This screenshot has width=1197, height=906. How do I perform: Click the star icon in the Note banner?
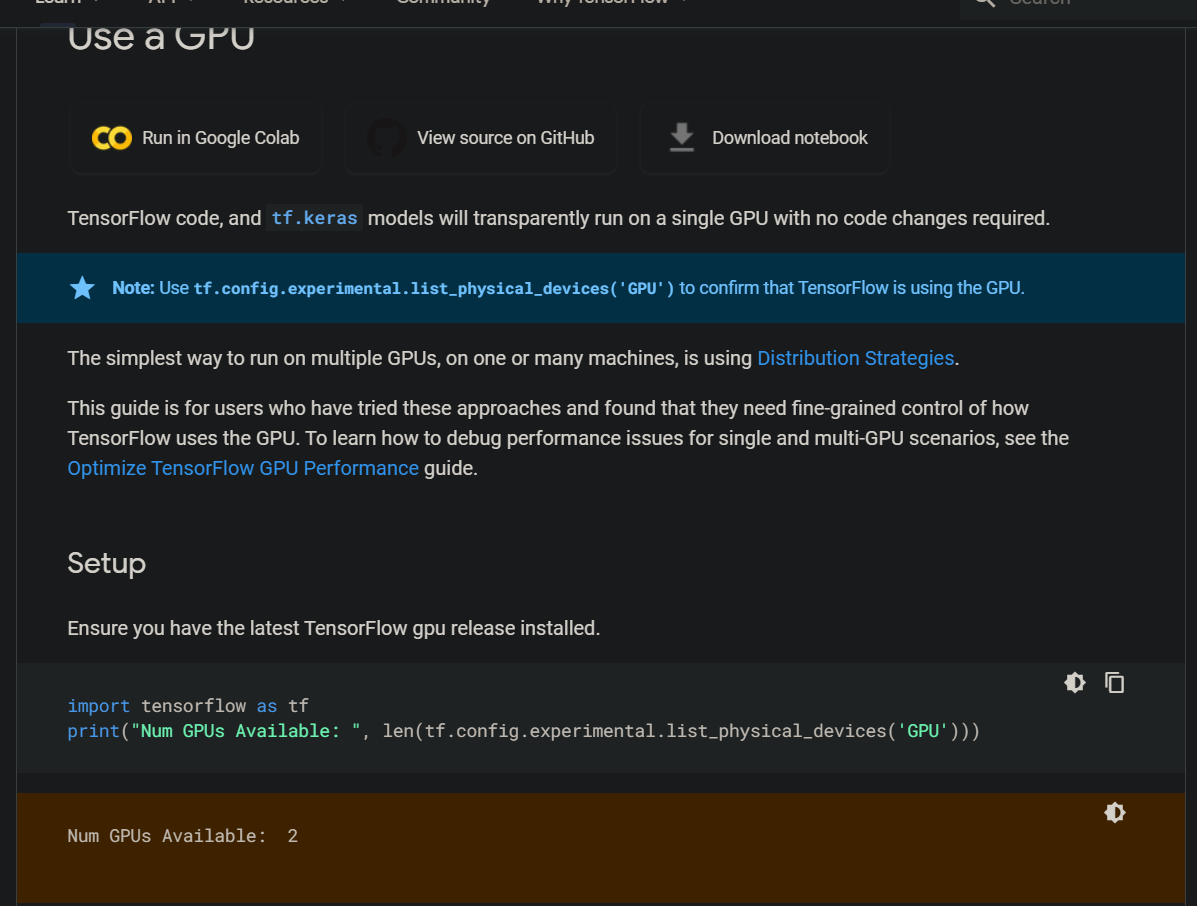[x=82, y=288]
